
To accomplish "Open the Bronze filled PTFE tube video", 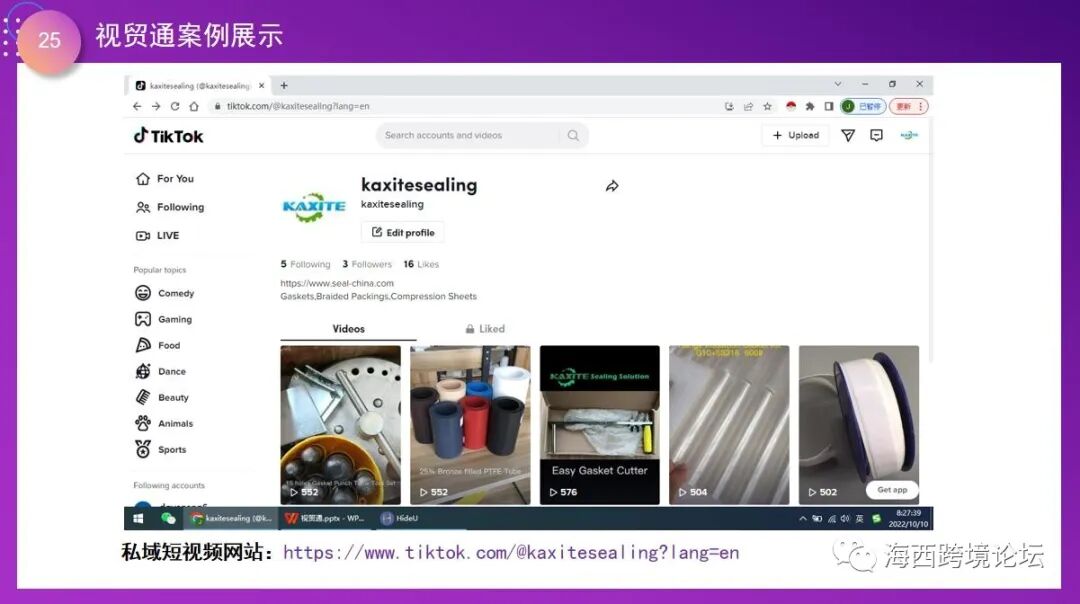I will pos(470,425).
